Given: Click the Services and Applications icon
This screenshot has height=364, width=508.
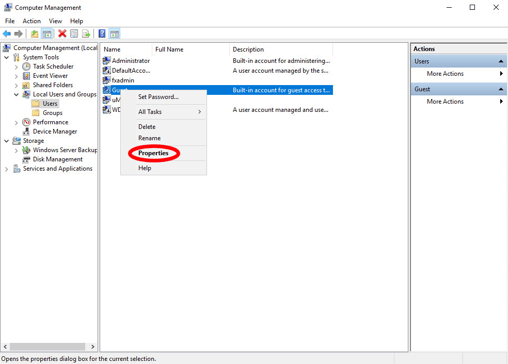Looking at the screenshot, I should (17, 169).
